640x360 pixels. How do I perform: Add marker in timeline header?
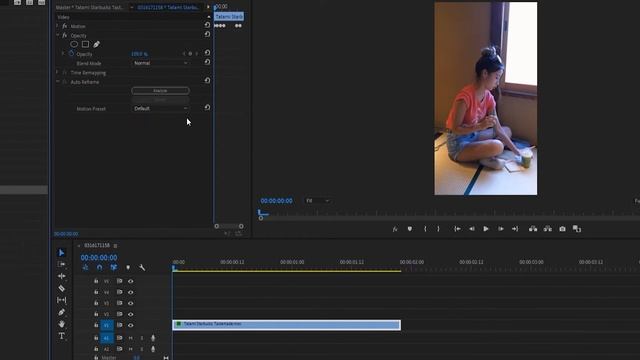point(128,267)
